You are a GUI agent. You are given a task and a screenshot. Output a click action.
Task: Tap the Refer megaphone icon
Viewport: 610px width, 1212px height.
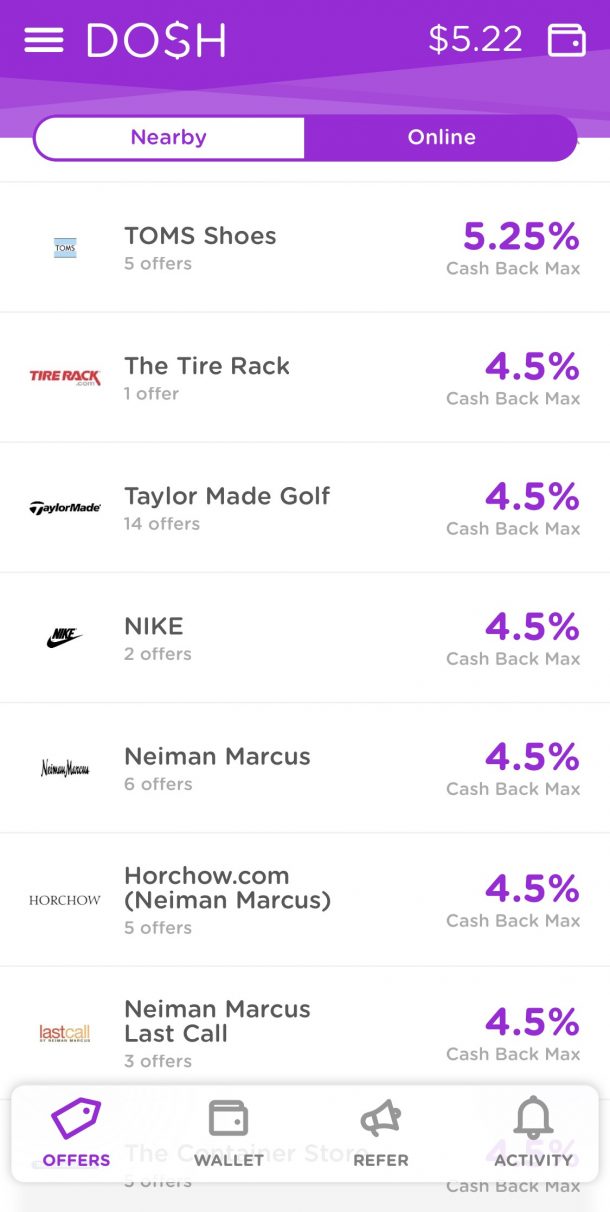tap(381, 1120)
